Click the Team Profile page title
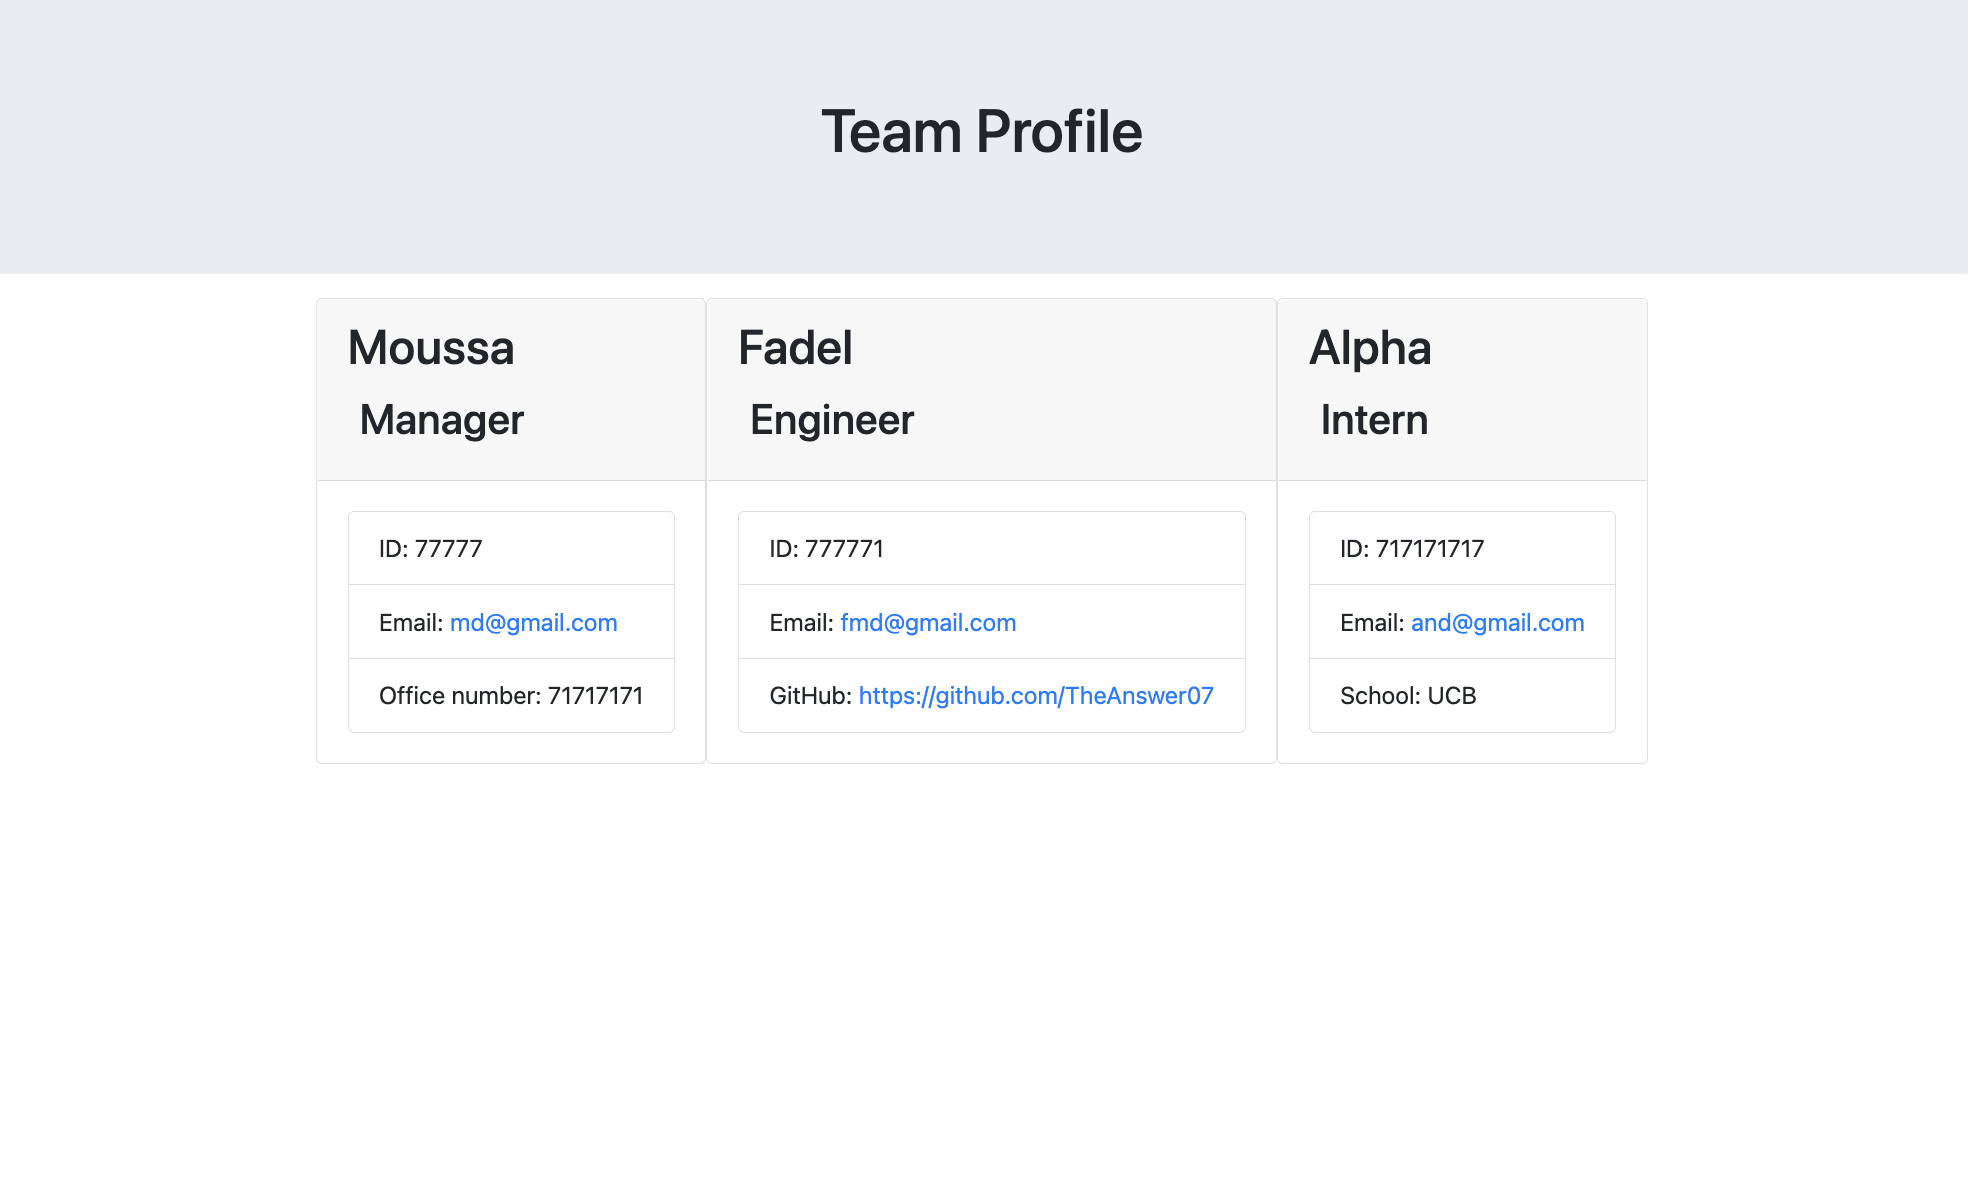1968x1188 pixels. point(982,131)
